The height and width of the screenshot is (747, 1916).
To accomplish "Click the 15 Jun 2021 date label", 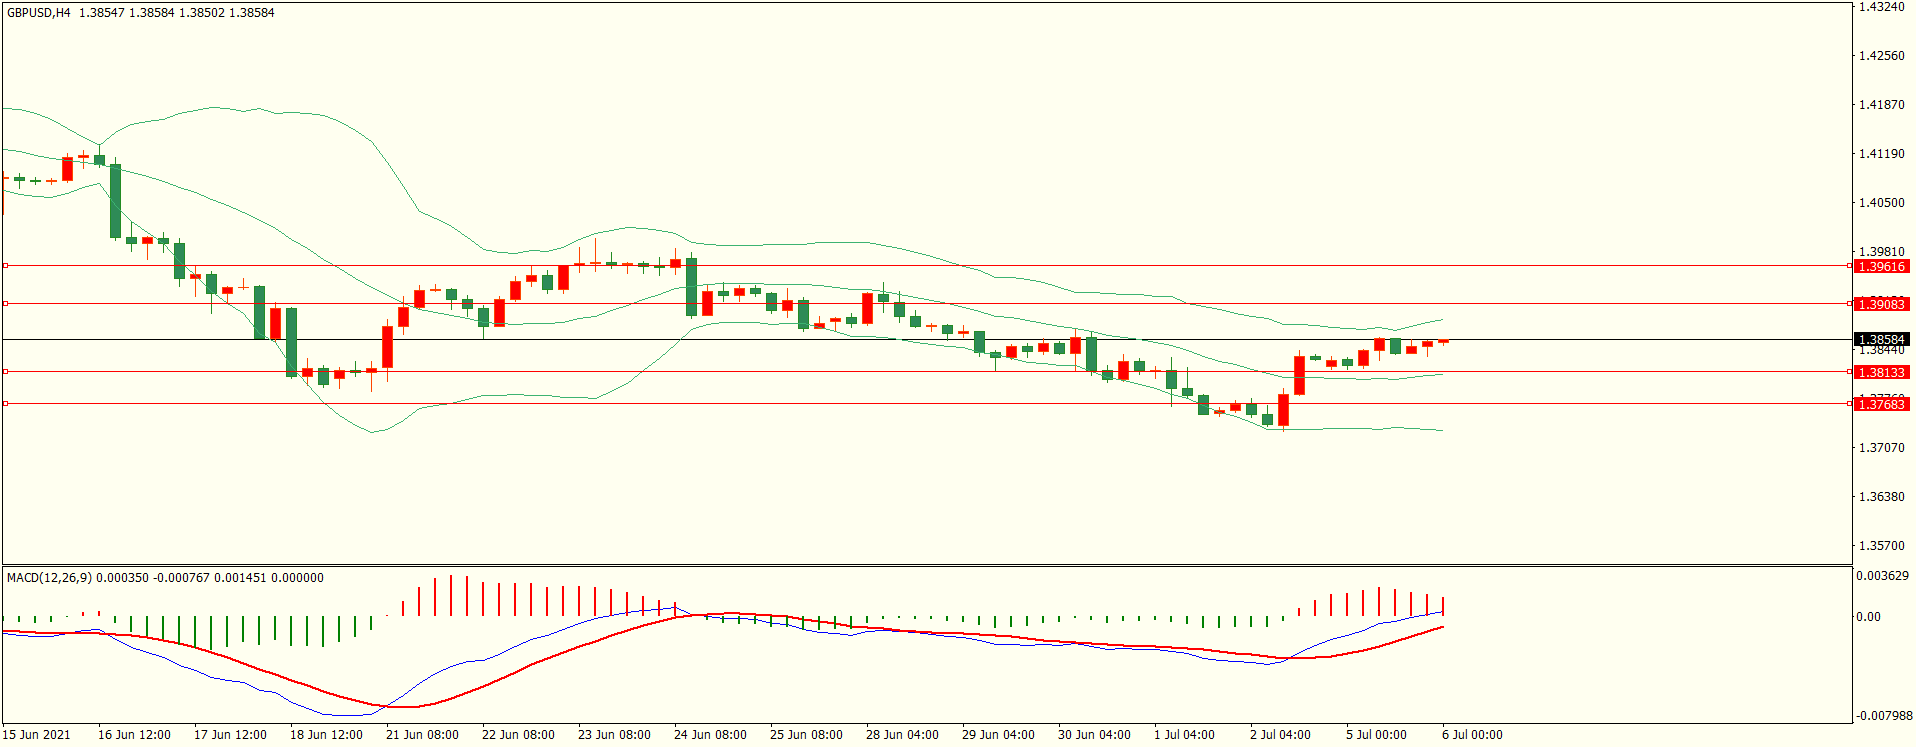I will [37, 735].
